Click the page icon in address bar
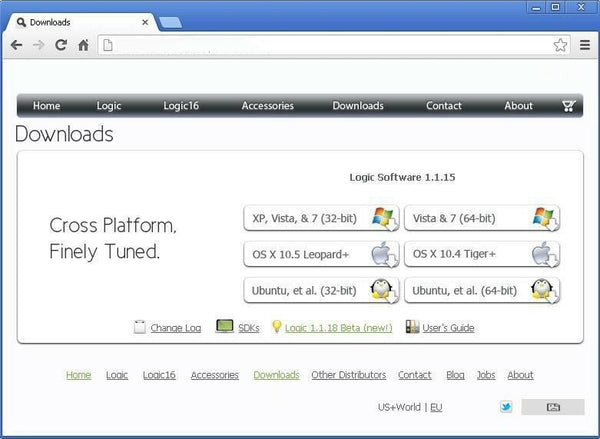The height and width of the screenshot is (439, 600). coord(108,45)
